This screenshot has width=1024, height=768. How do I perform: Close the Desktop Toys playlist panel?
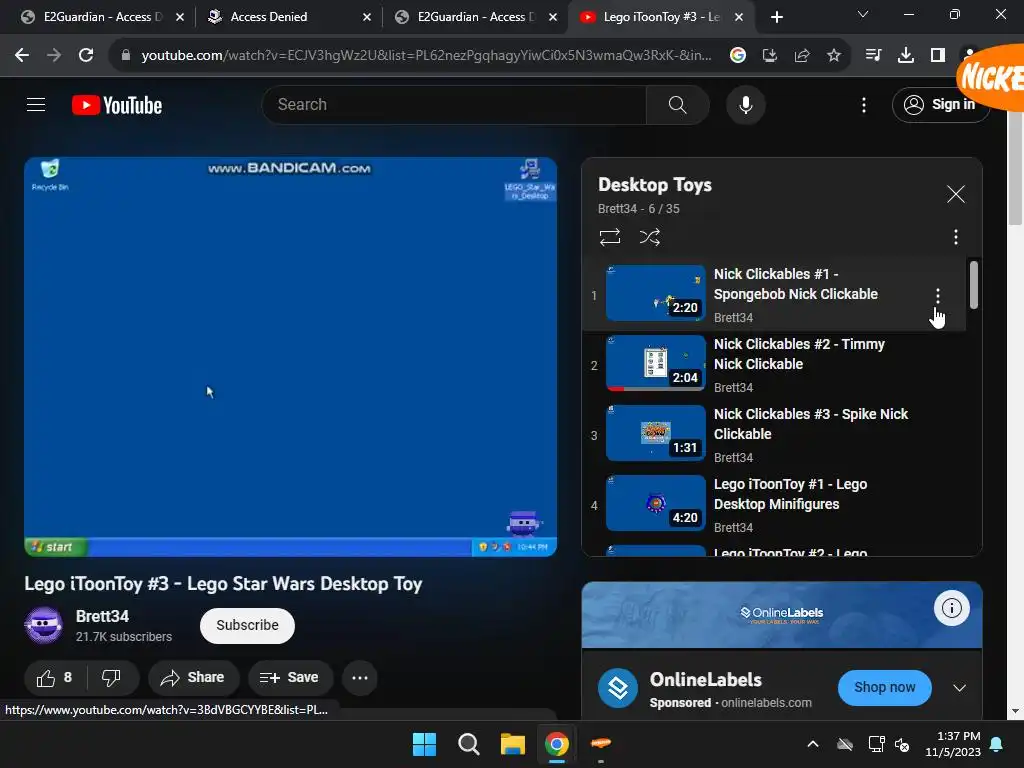click(x=955, y=194)
